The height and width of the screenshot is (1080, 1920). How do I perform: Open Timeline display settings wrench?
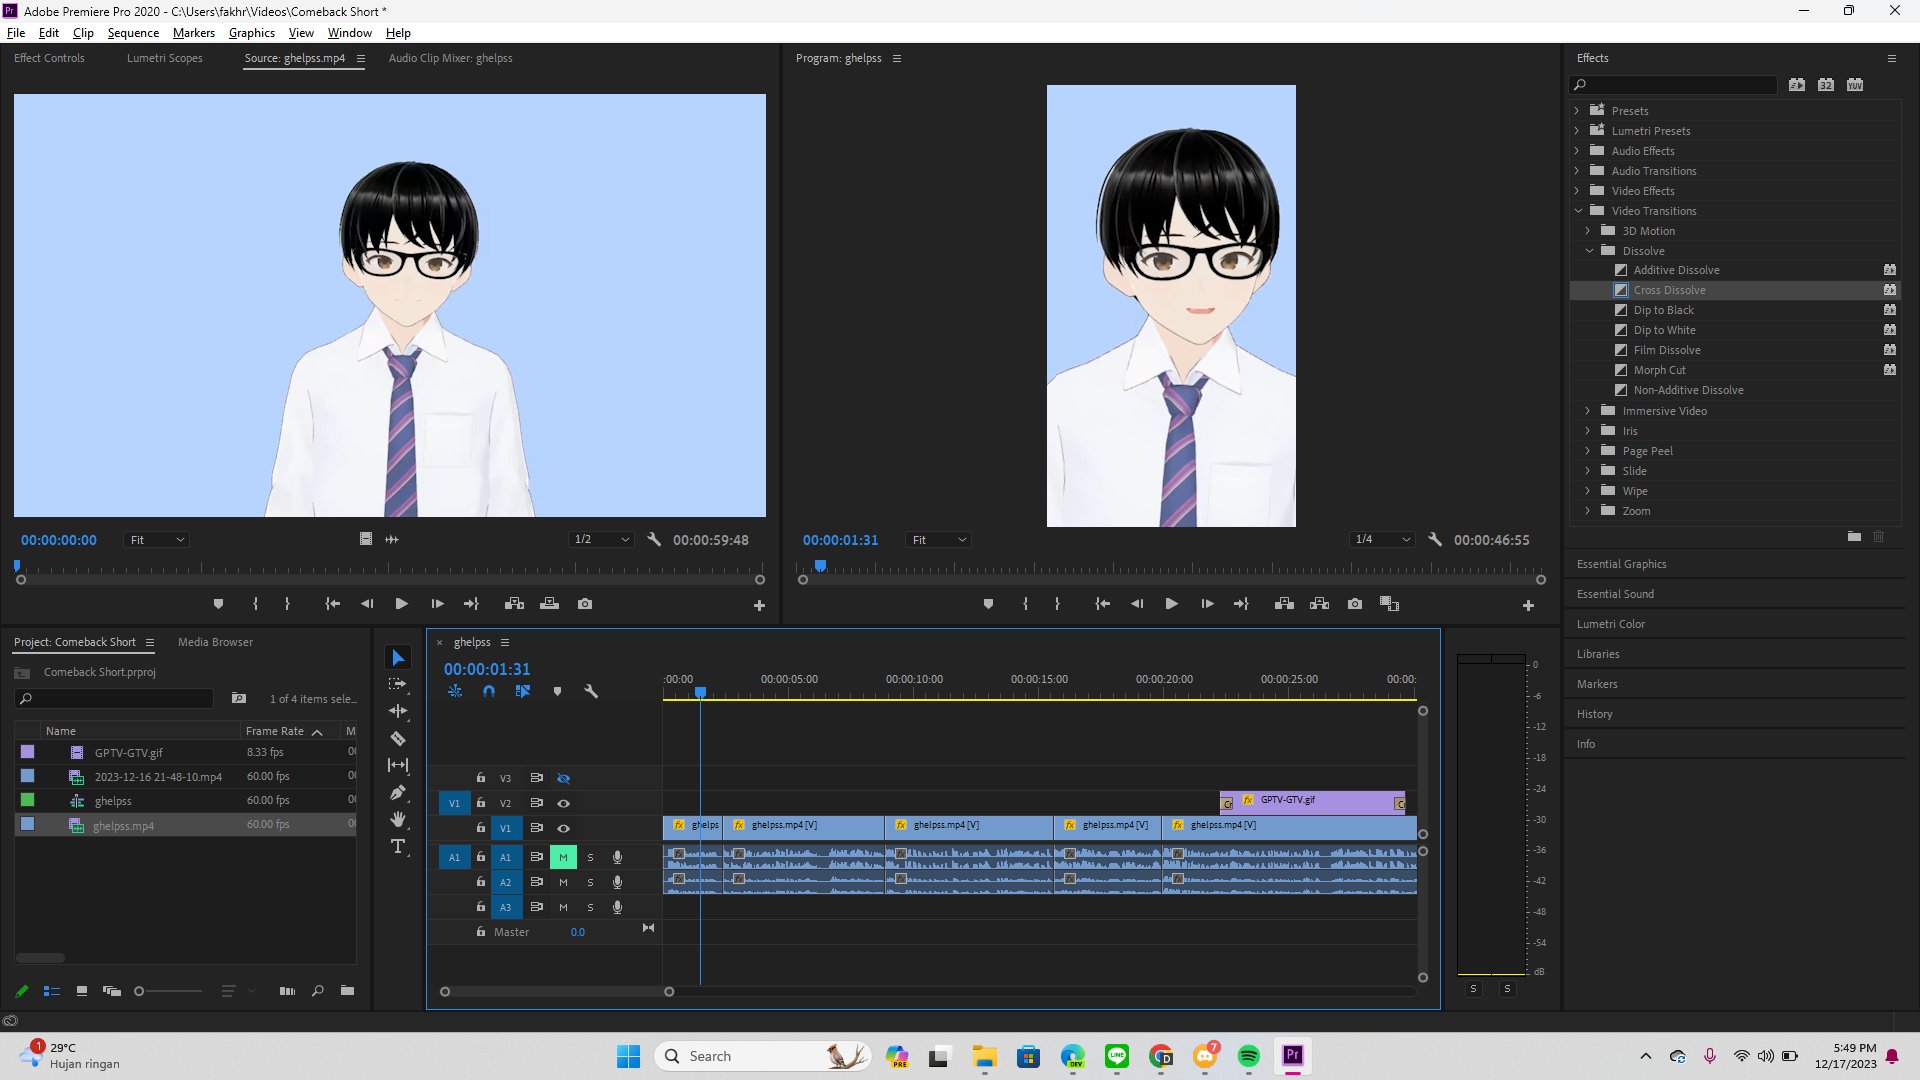(x=591, y=691)
